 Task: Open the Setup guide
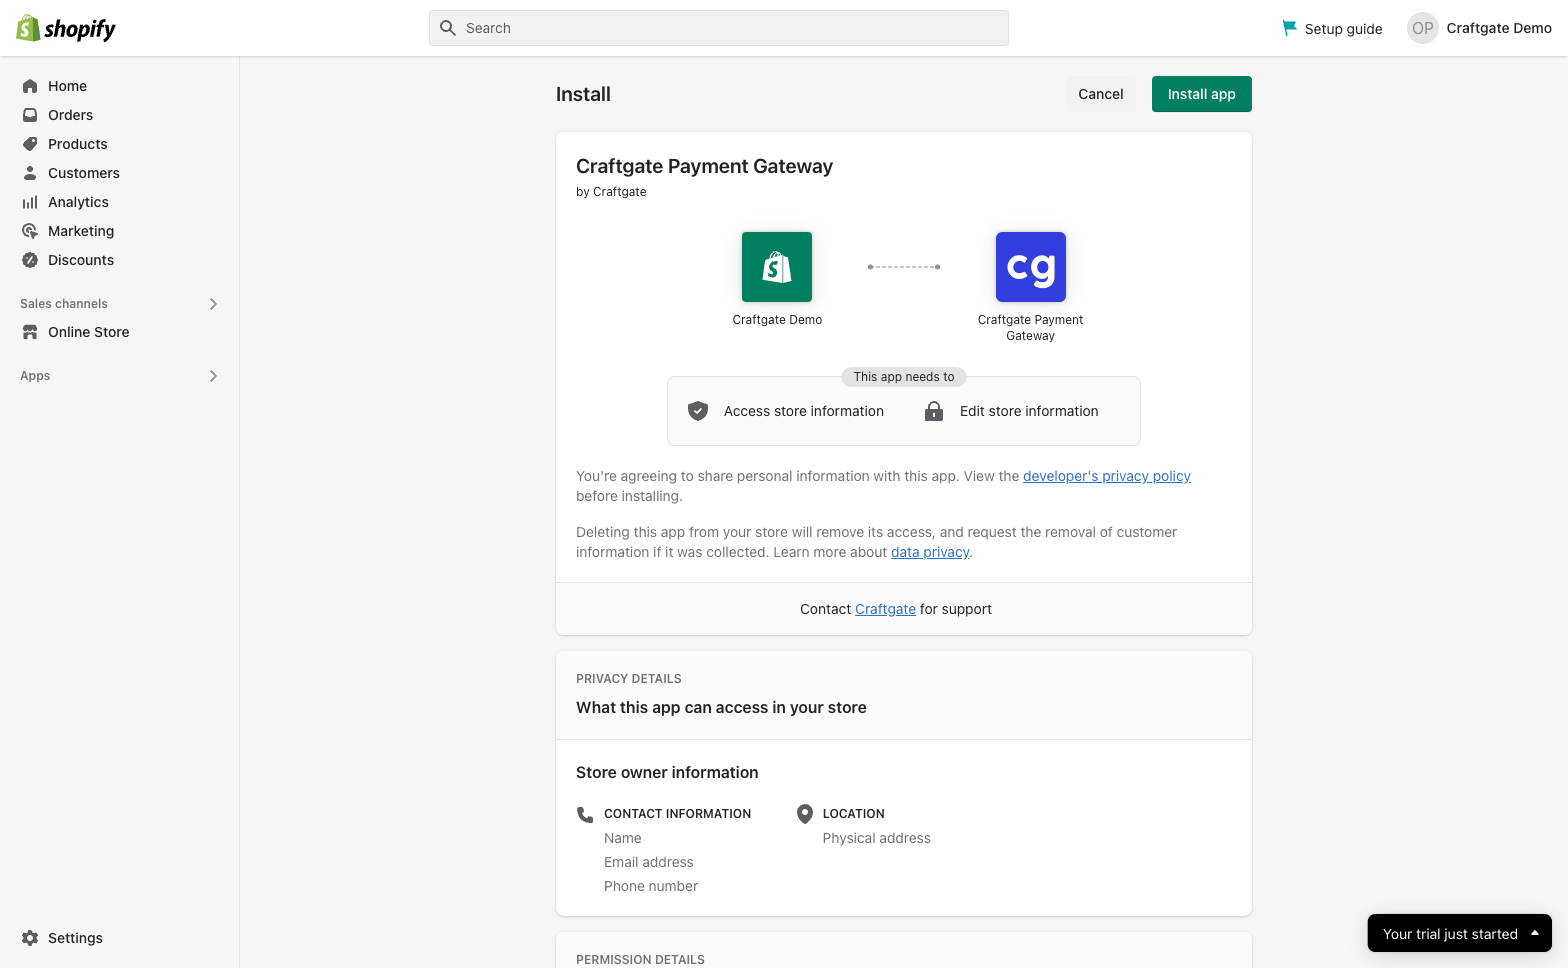(x=1332, y=28)
